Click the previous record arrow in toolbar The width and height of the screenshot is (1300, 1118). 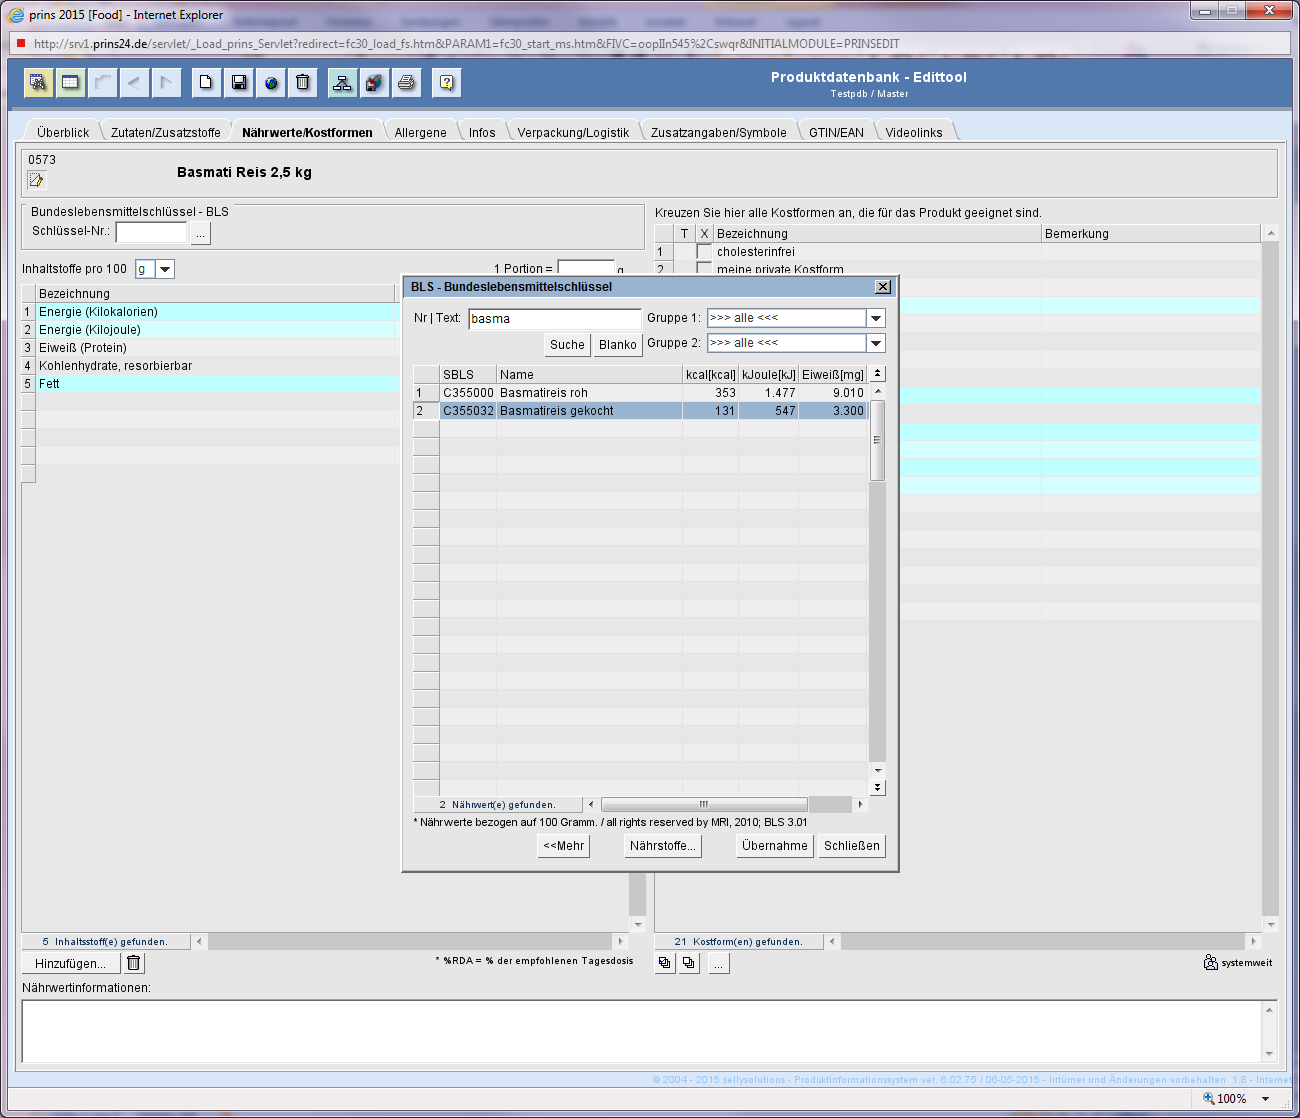point(134,82)
